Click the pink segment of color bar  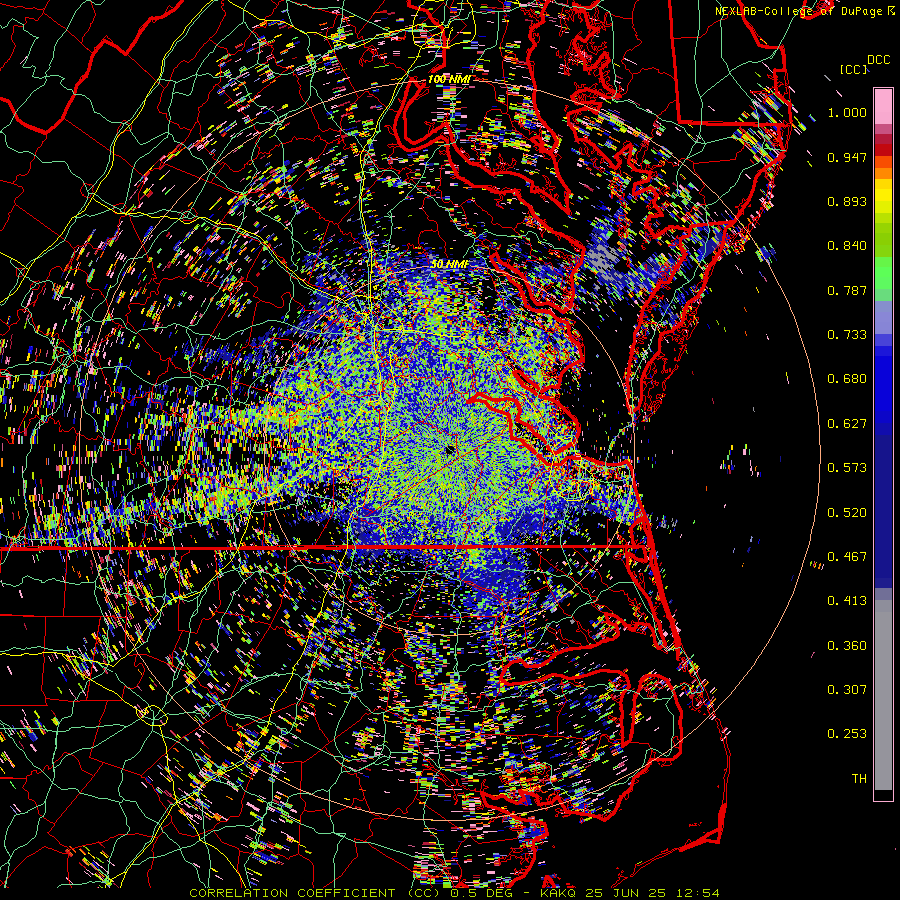(x=883, y=107)
